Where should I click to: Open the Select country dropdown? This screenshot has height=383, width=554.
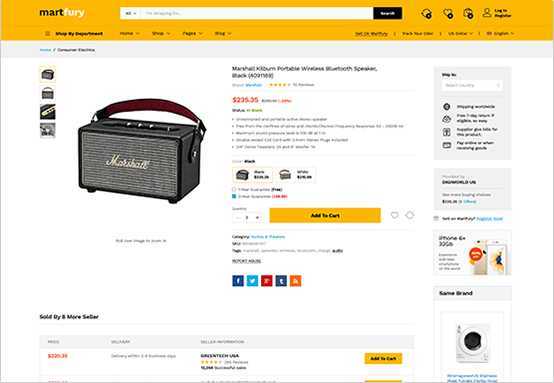point(472,85)
